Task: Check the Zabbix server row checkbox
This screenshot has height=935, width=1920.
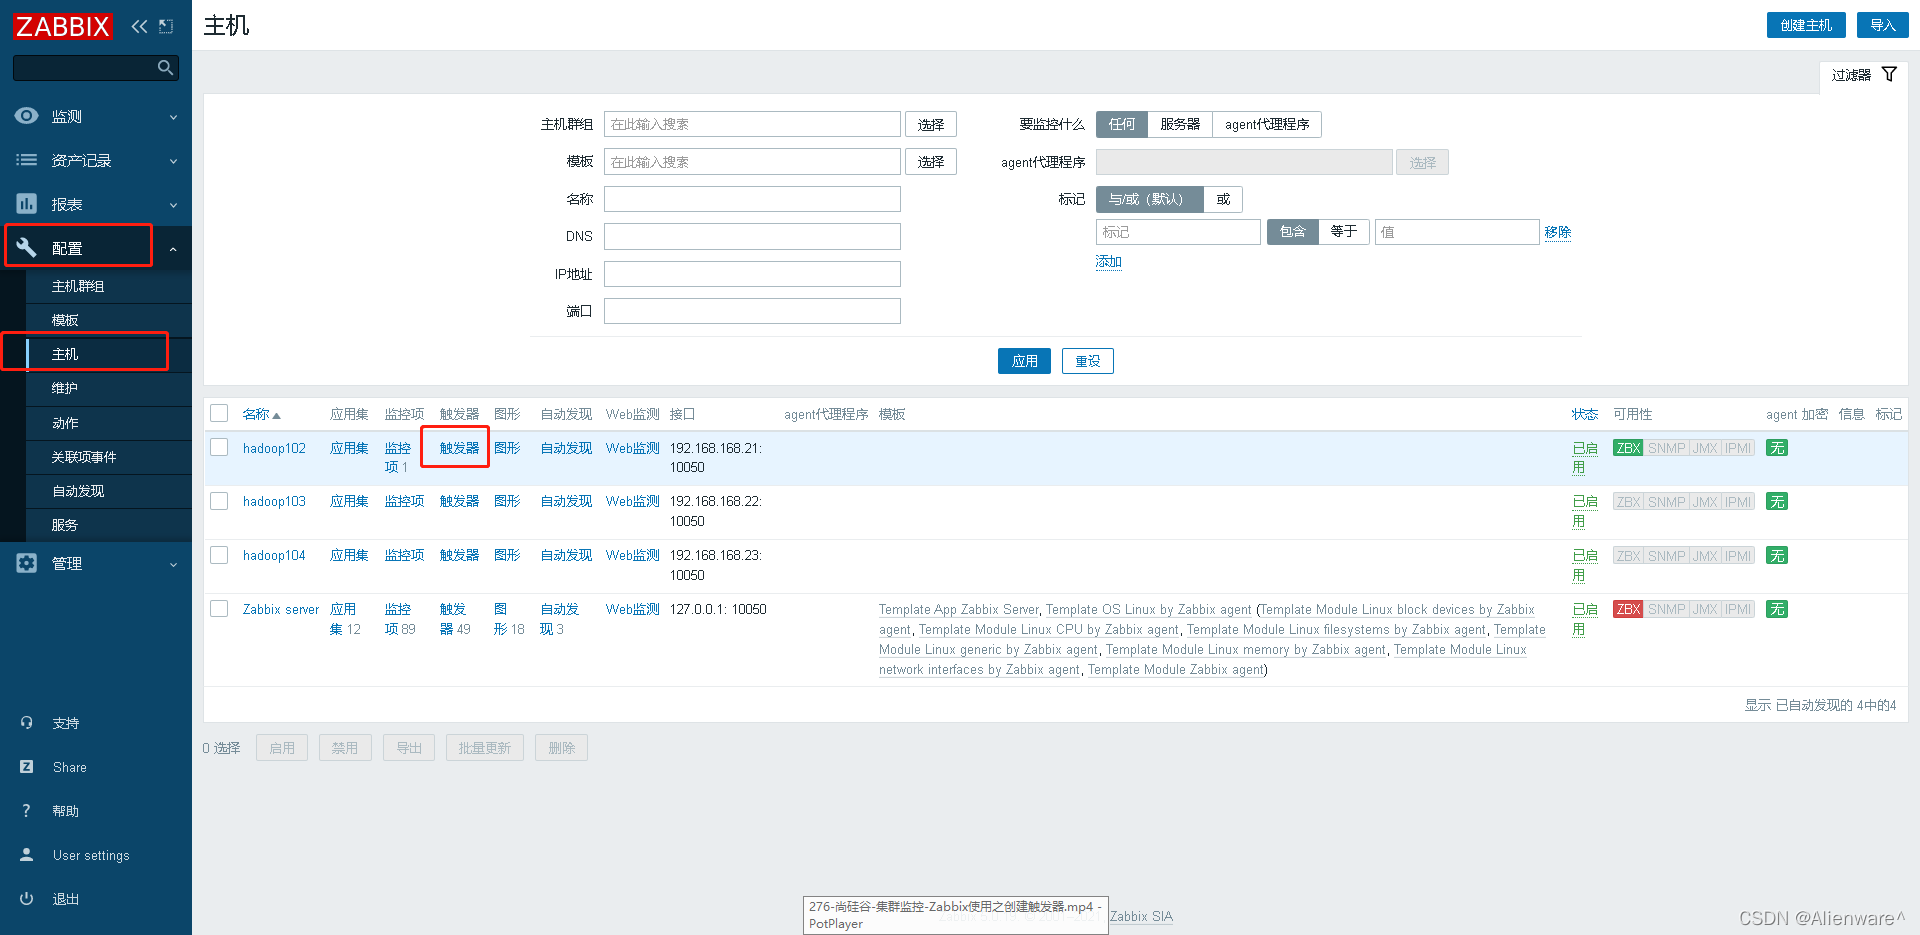Action: [219, 609]
